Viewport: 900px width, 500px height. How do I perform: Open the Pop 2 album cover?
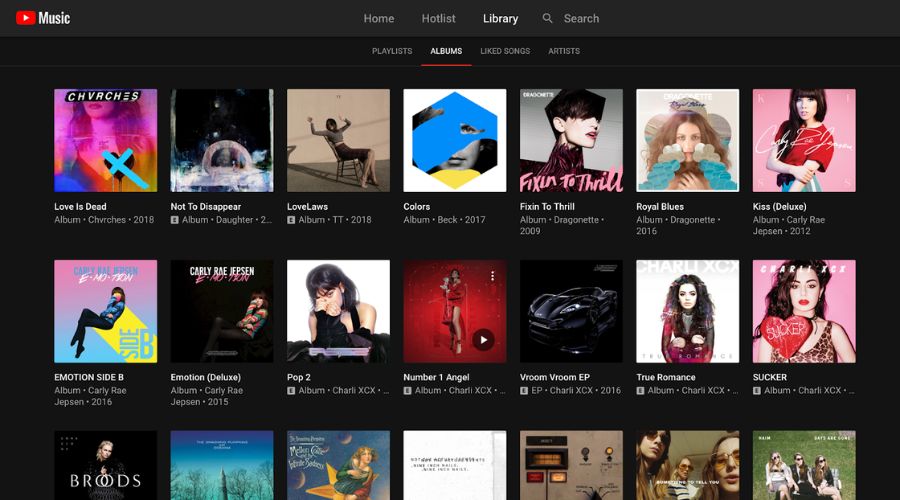[x=338, y=311]
